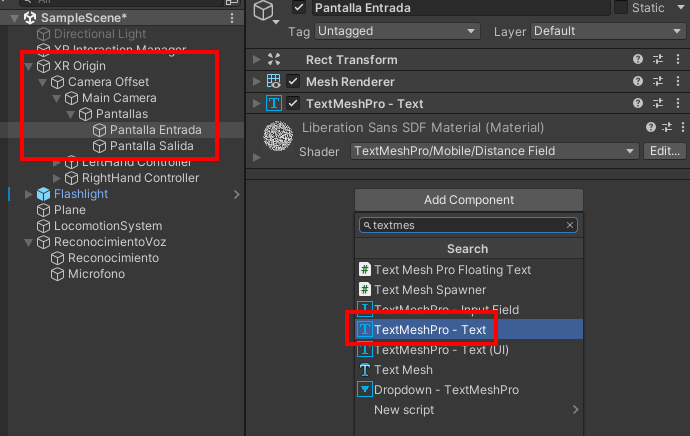Disable the Mesh Renderer component checkbox
Viewport: 690px width, 436px height.
pos(293,82)
